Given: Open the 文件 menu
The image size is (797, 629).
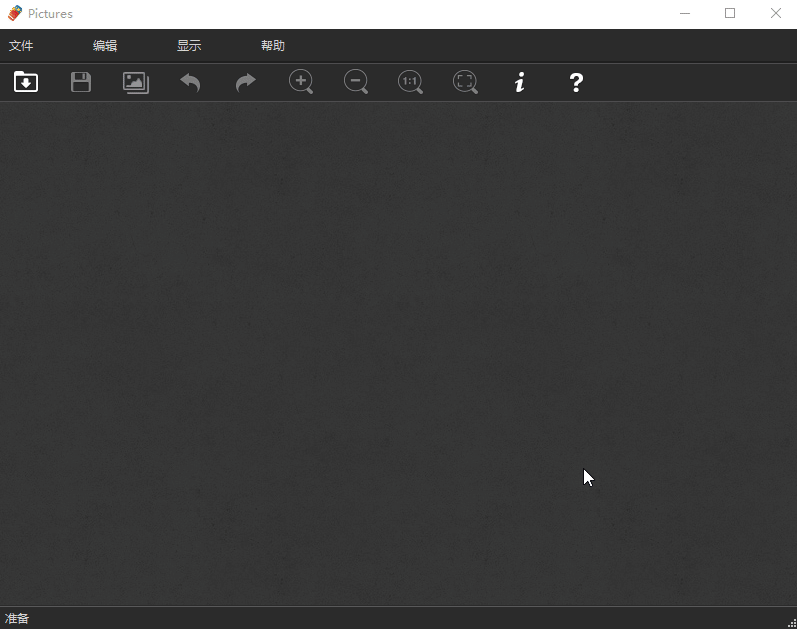Looking at the screenshot, I should pos(21,46).
